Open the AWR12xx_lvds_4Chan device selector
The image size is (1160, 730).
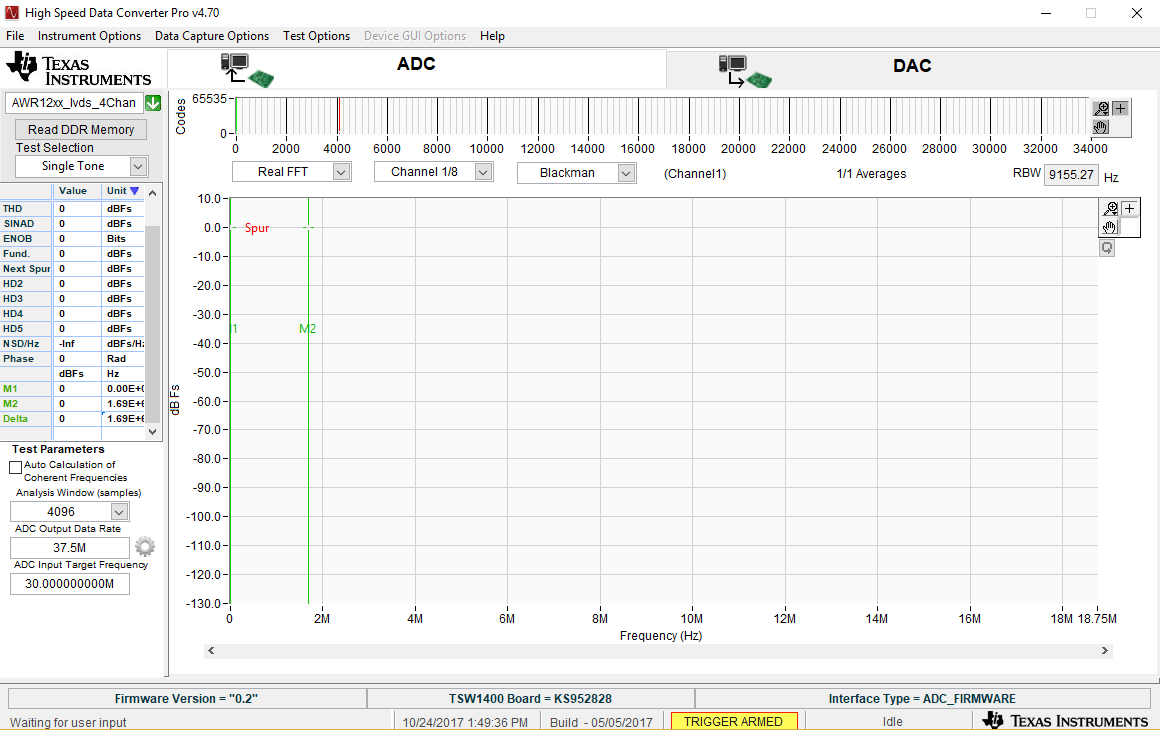pos(74,103)
